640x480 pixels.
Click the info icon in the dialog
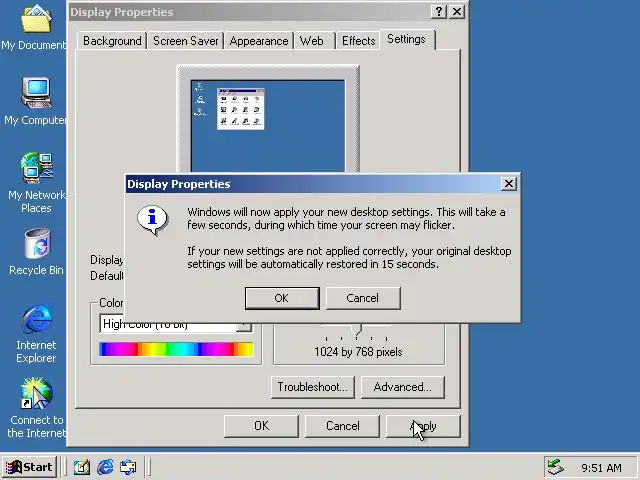[x=152, y=220]
